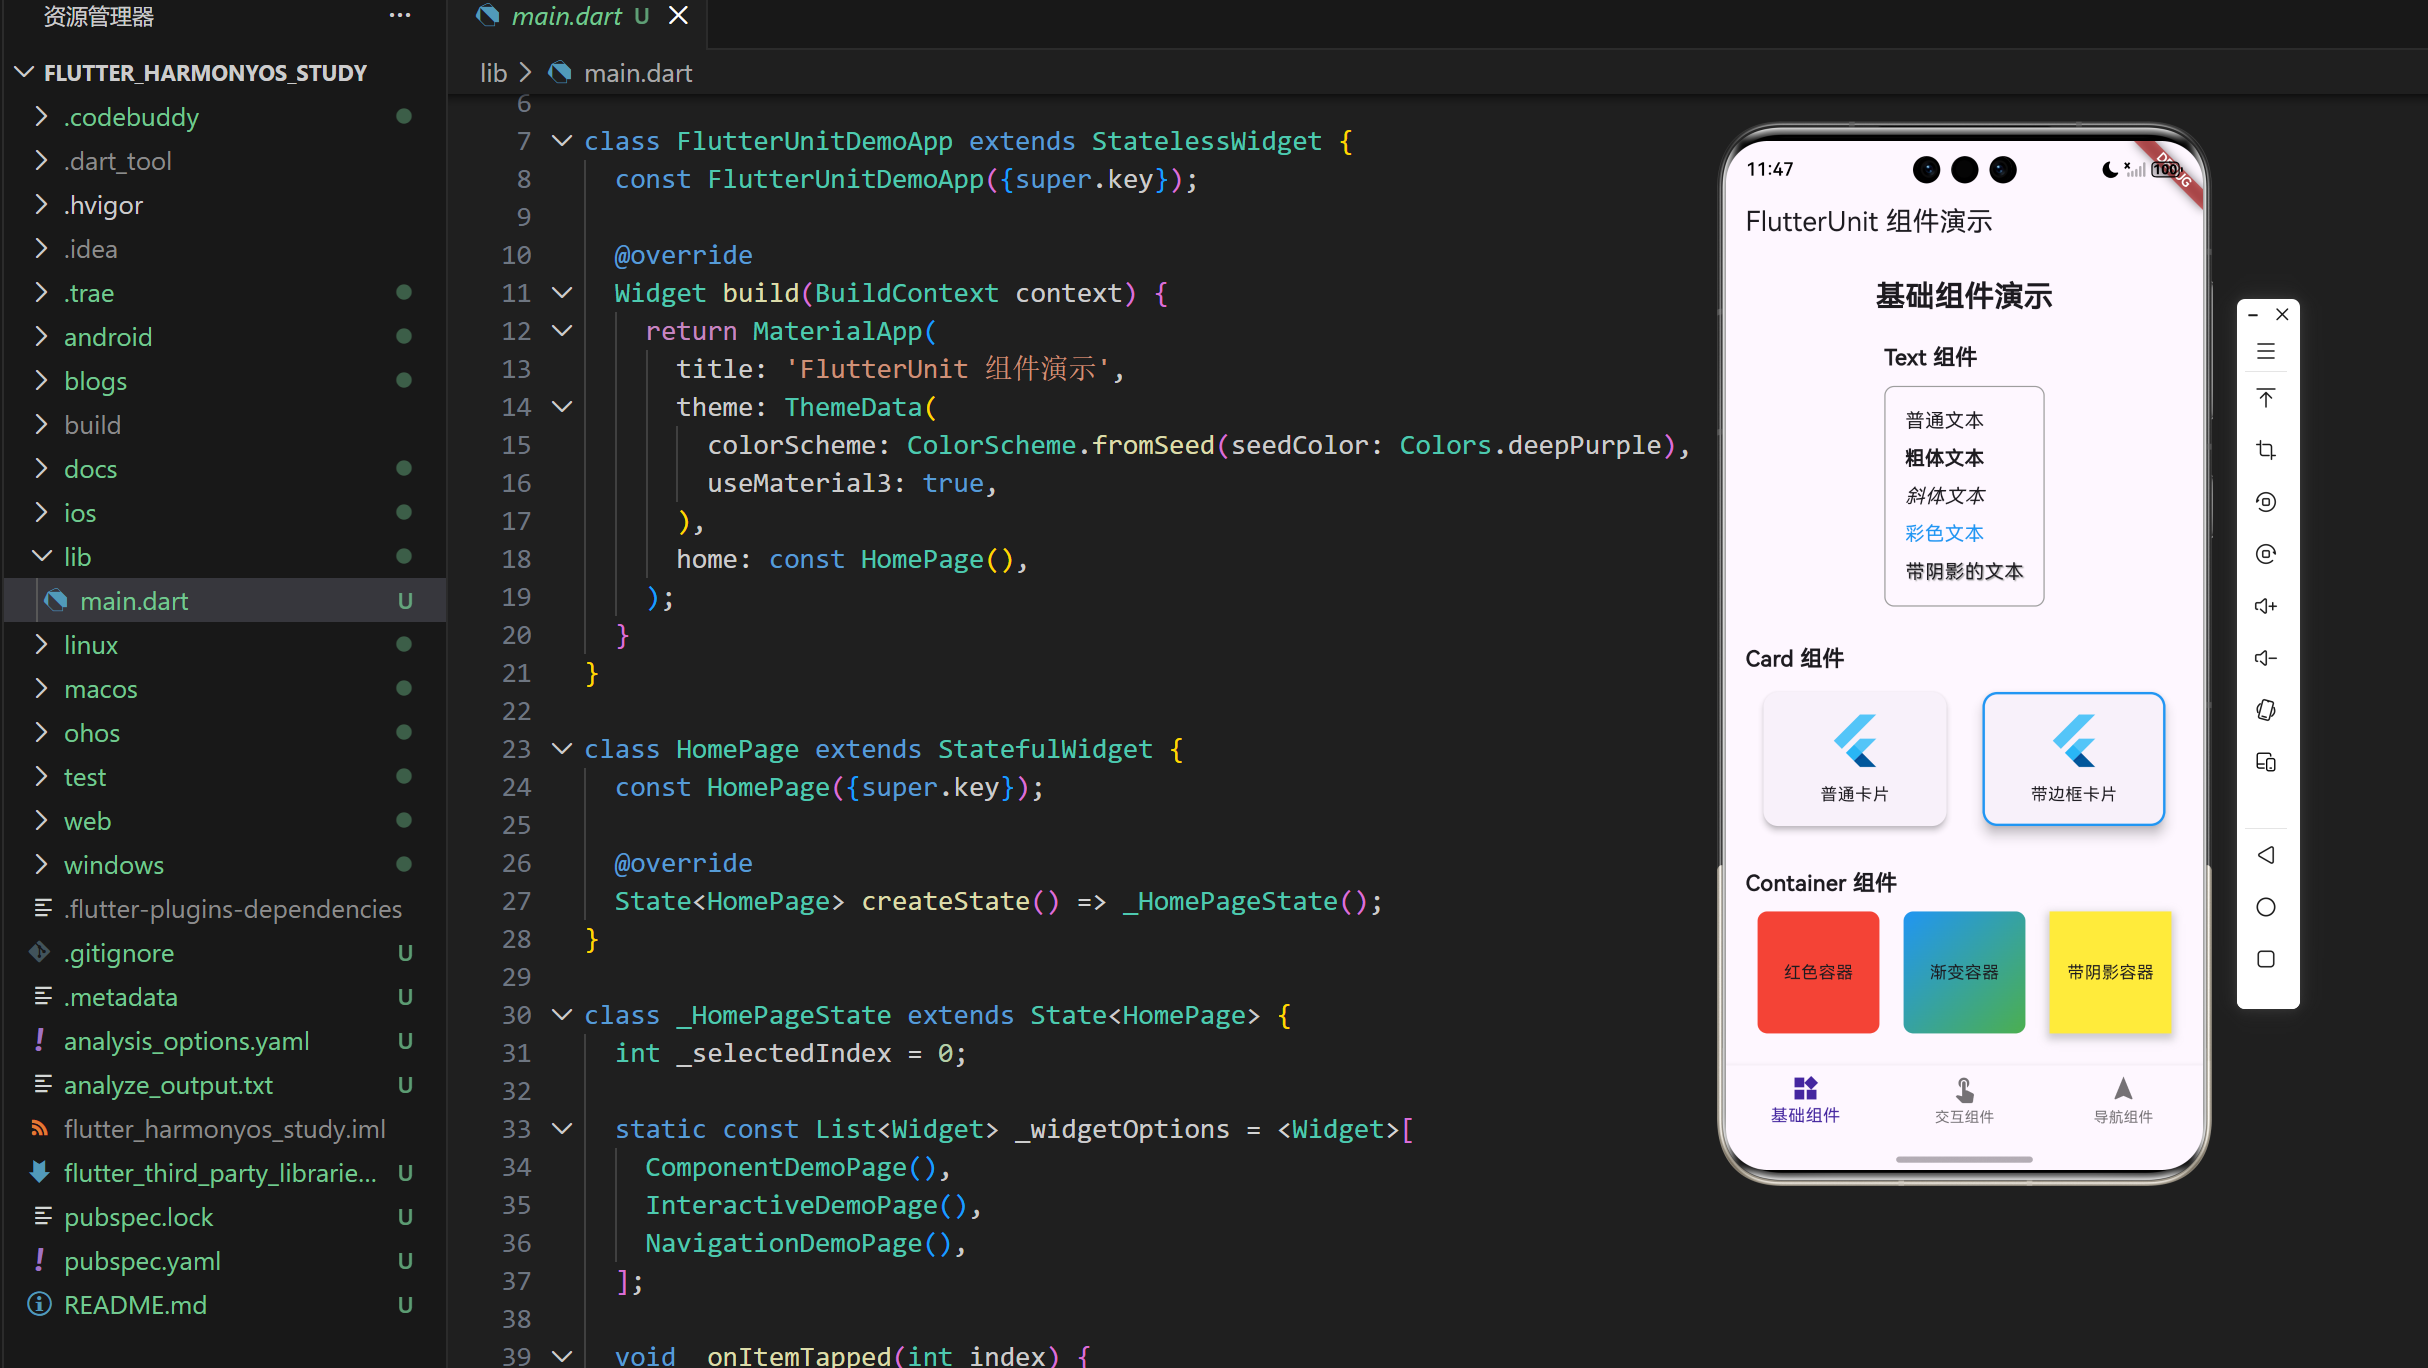Fold the ThemeData block at line 14
2428x1368 pixels.
click(562, 407)
